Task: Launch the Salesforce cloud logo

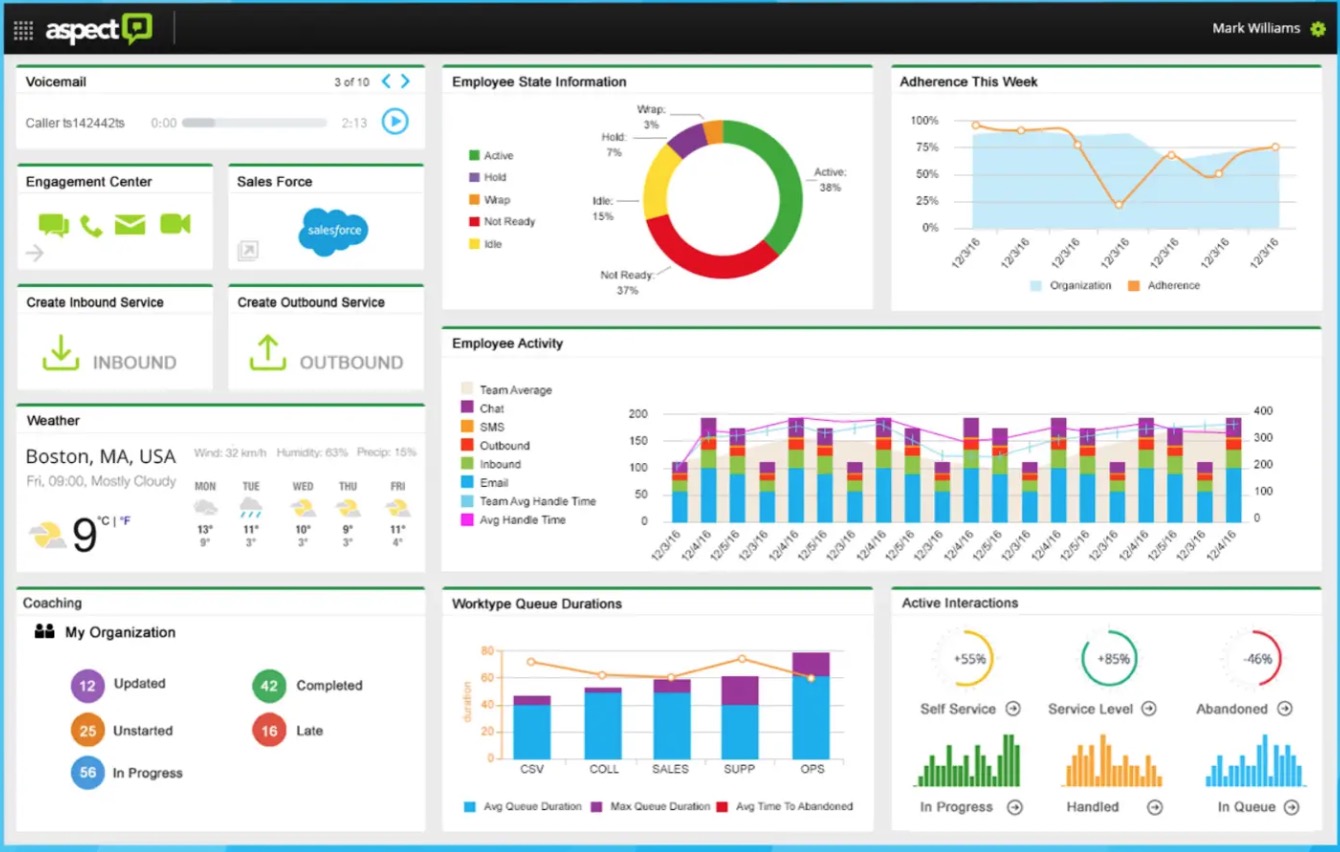Action: tap(333, 230)
